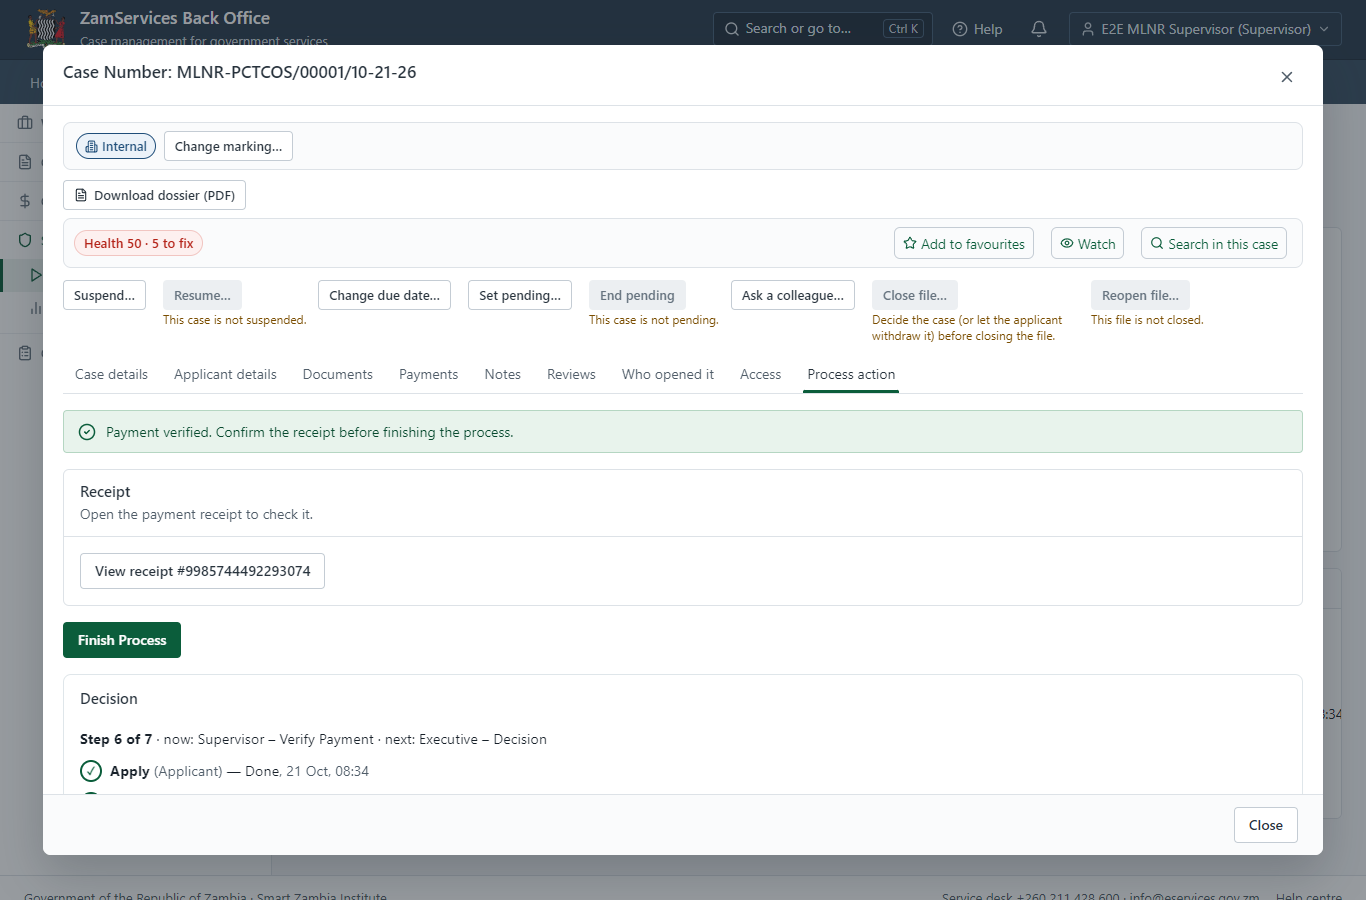Click the document icon in the left sidebar

[x=25, y=162]
